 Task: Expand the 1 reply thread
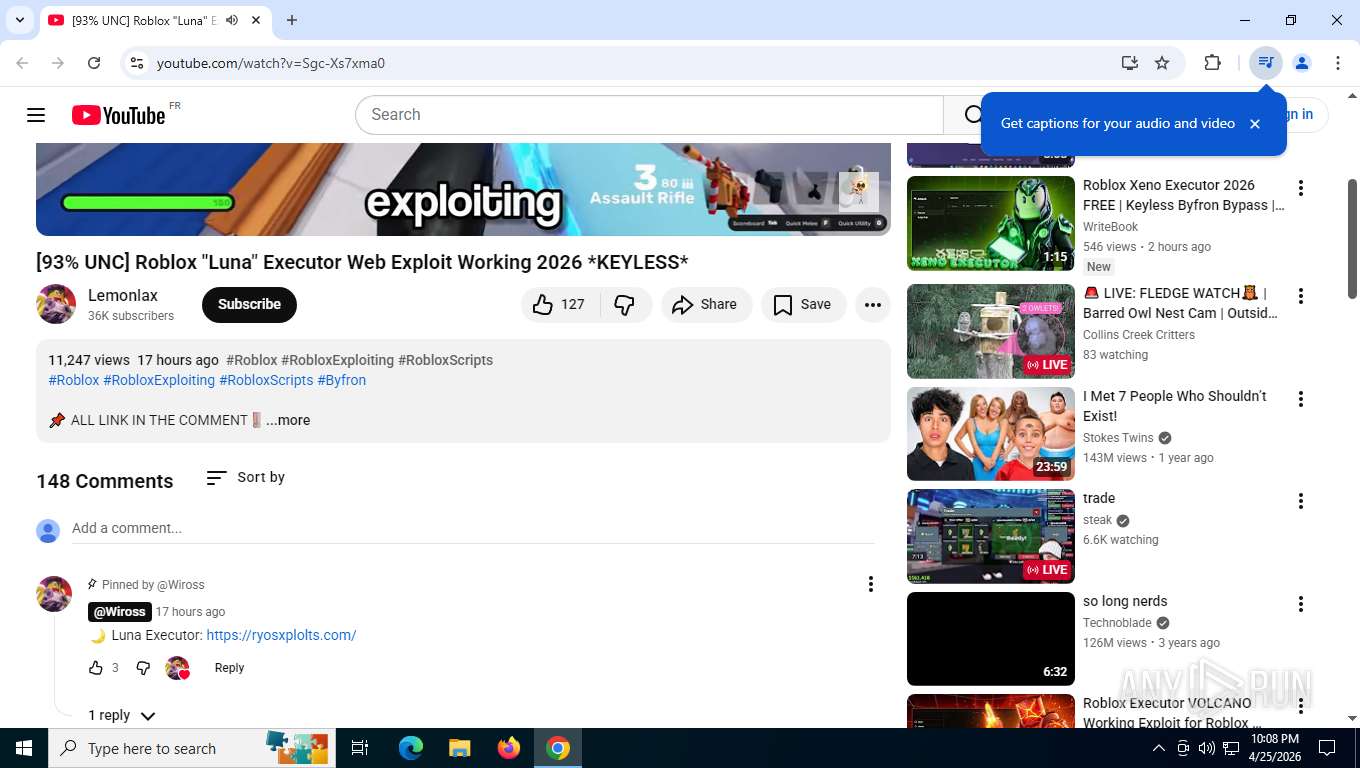(x=122, y=715)
